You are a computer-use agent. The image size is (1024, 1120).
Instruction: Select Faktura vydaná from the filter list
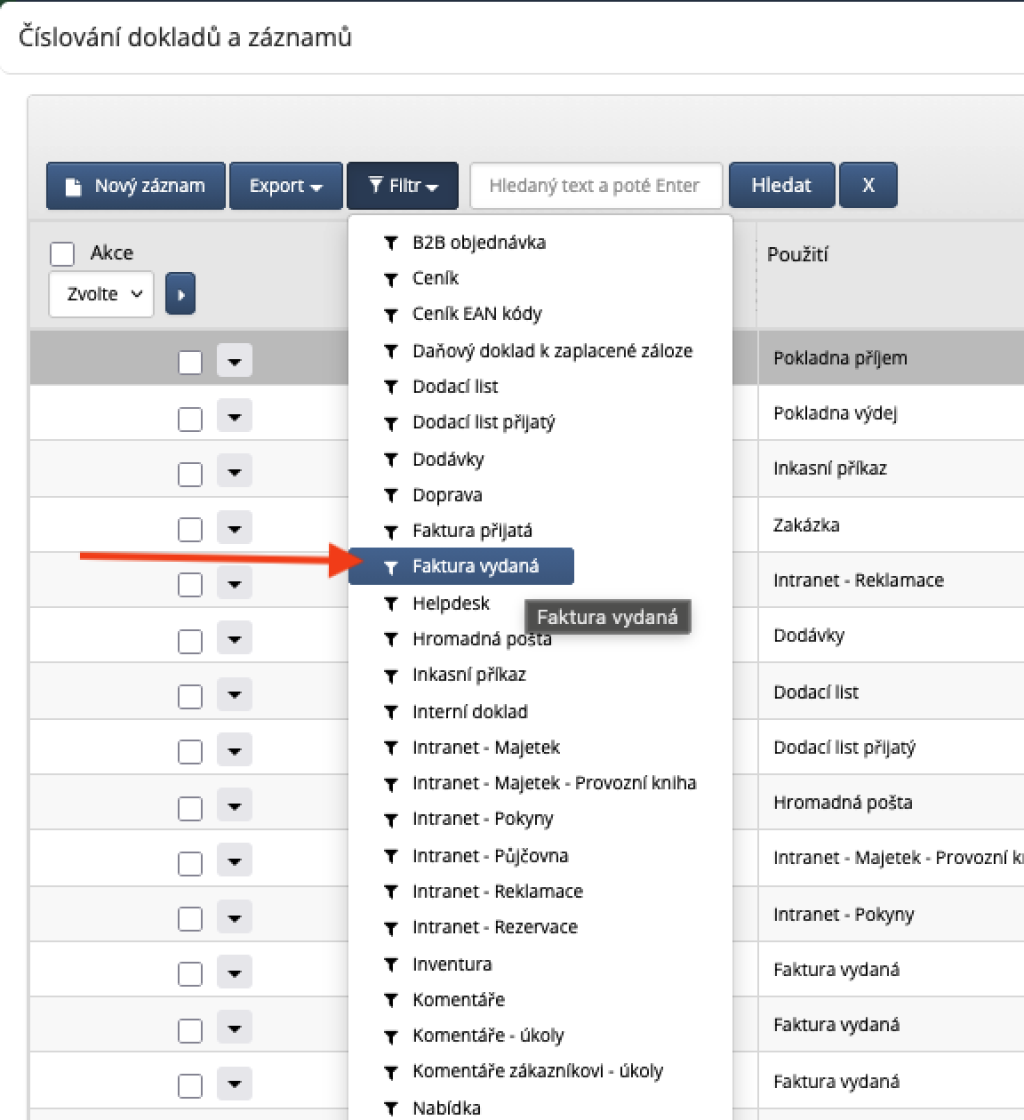[x=475, y=567]
